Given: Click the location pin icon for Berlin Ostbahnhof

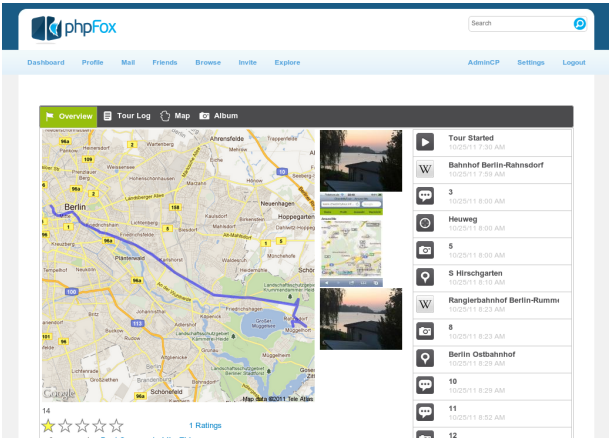Looking at the screenshot, I should (425, 358).
